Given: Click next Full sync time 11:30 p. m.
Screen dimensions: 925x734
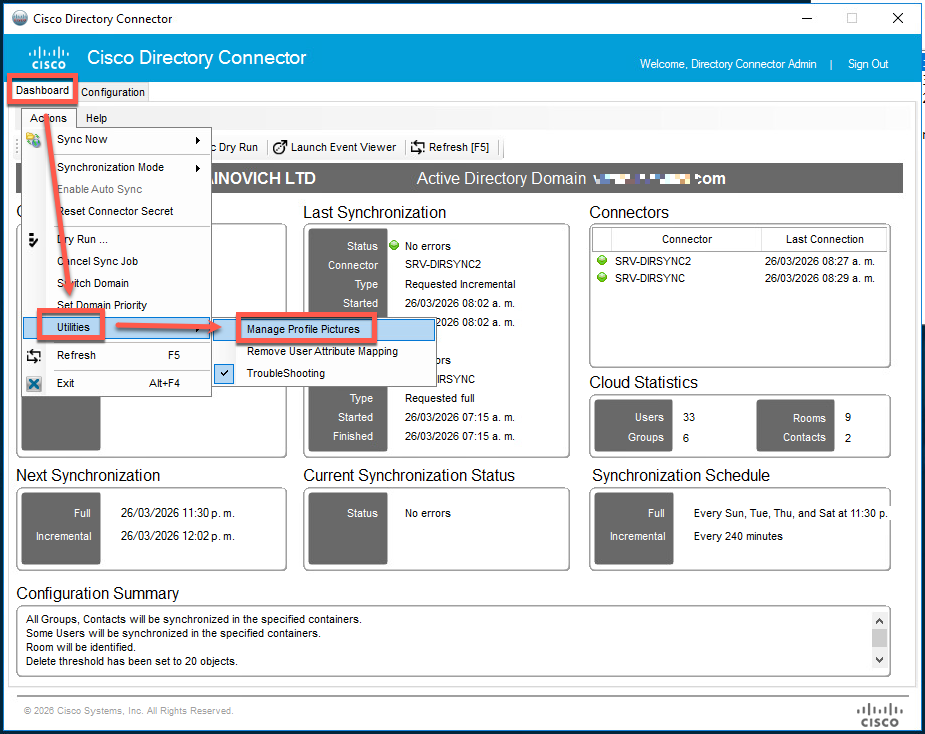Looking at the screenshot, I should [x=178, y=513].
